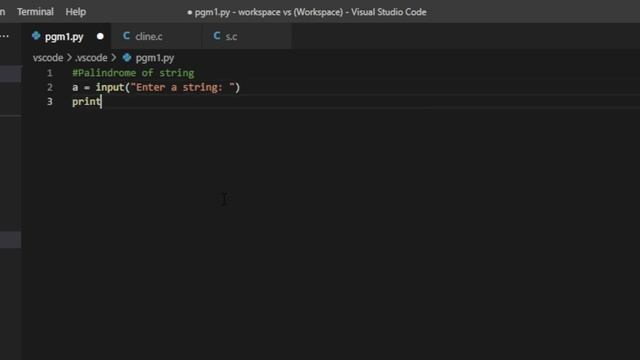Image resolution: width=640 pixels, height=360 pixels.
Task: Expand the chevron after .vscode breadcrumb
Action: tap(113, 58)
